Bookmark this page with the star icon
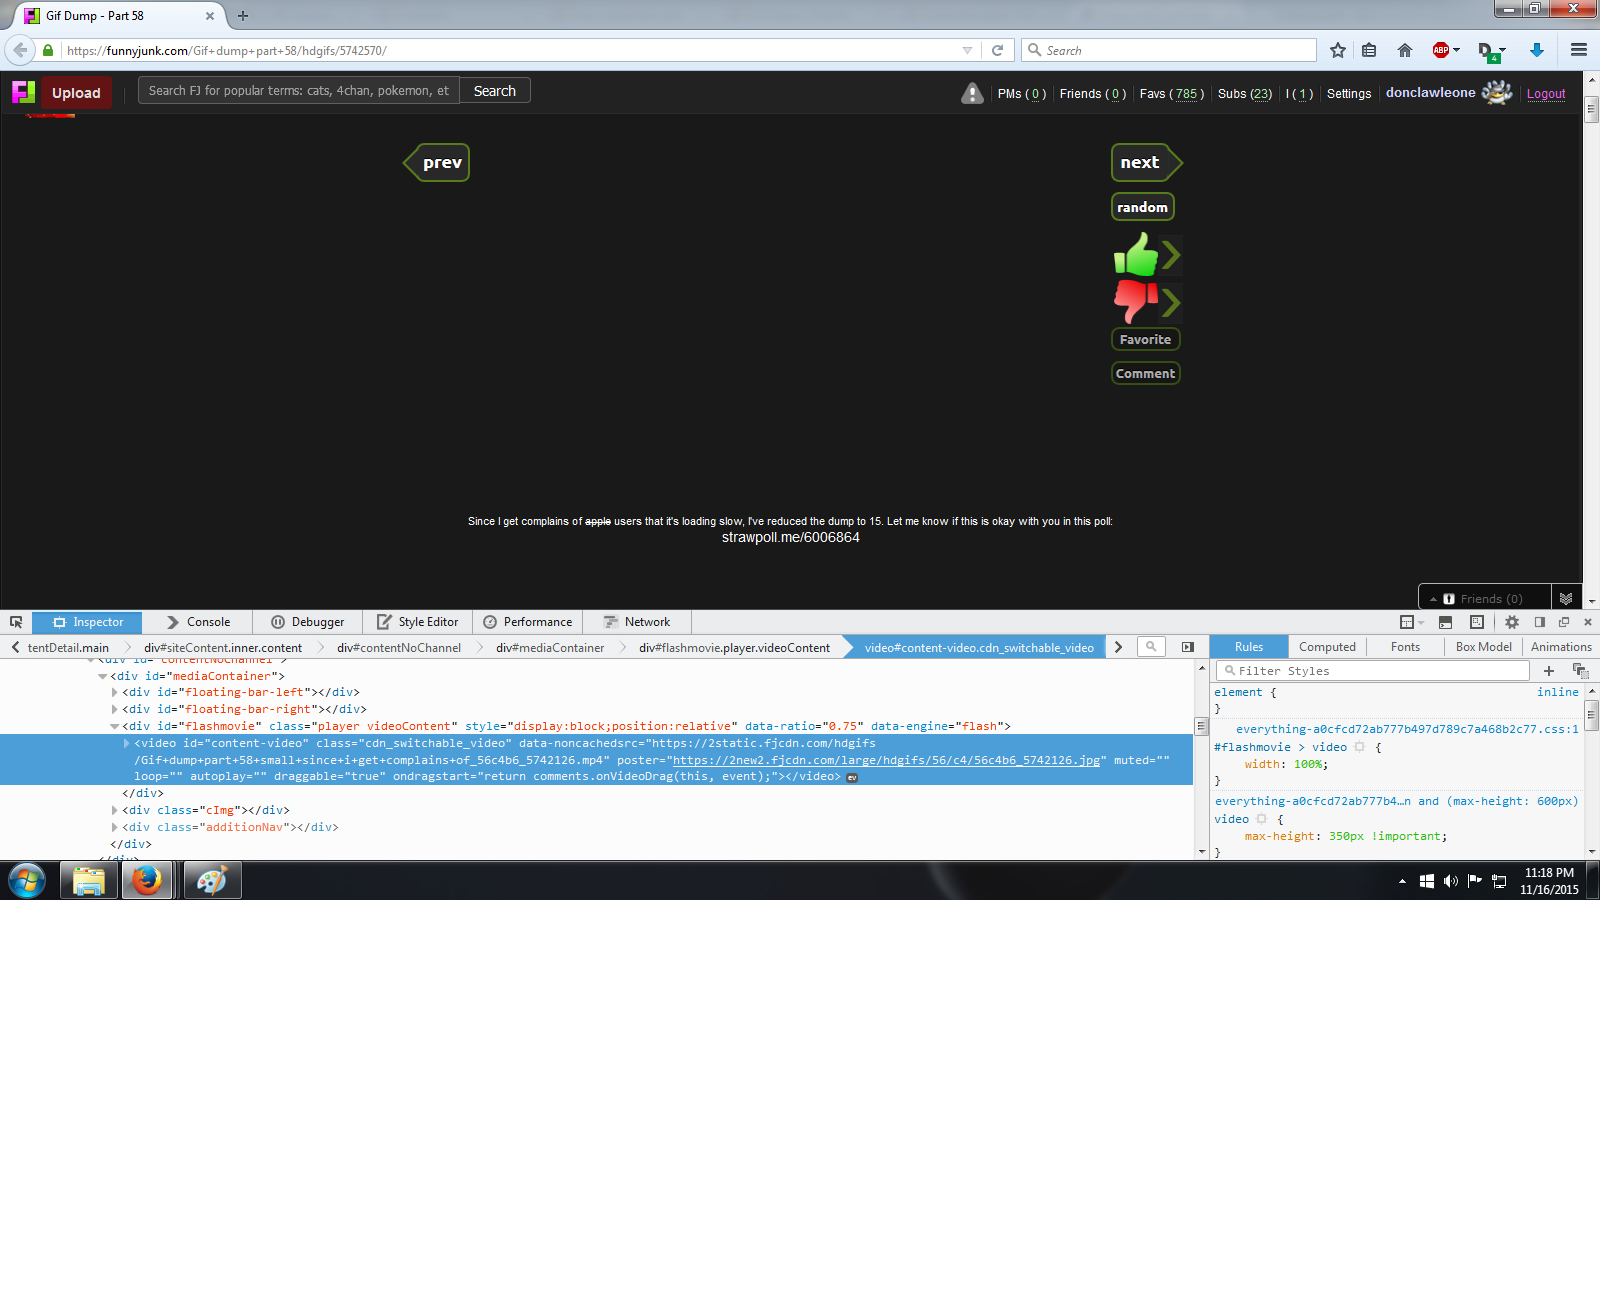Viewport: 1600px width, 1302px height. coord(1338,50)
